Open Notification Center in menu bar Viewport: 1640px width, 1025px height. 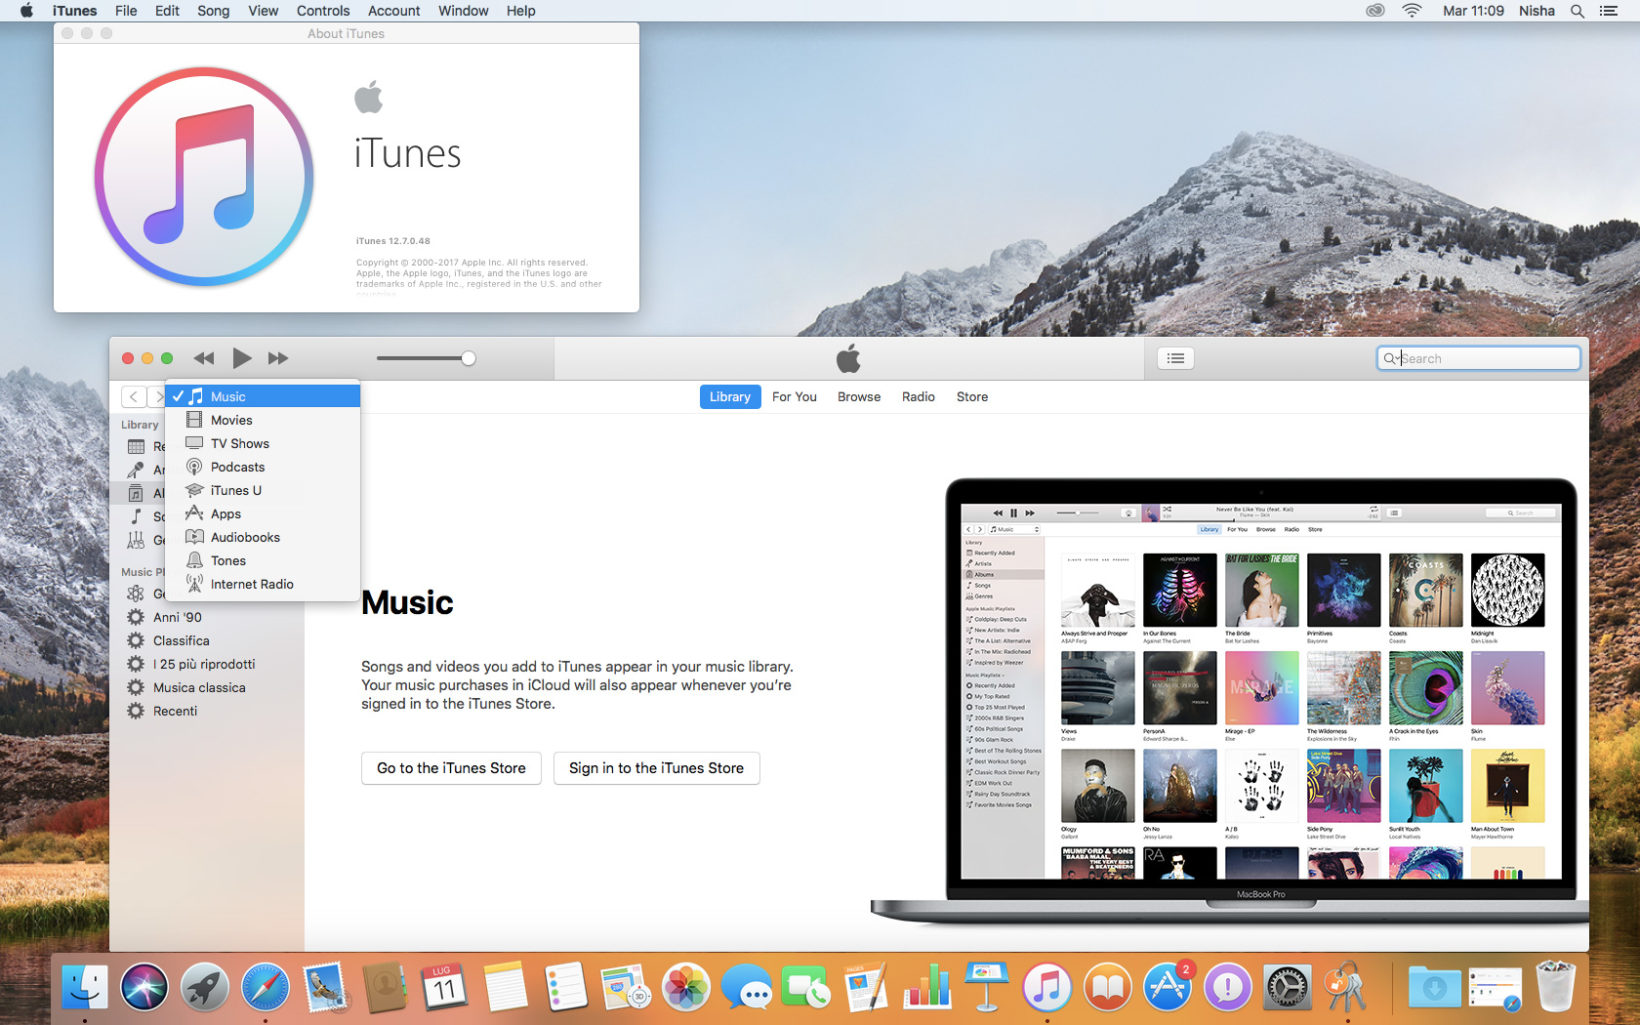(x=1609, y=11)
